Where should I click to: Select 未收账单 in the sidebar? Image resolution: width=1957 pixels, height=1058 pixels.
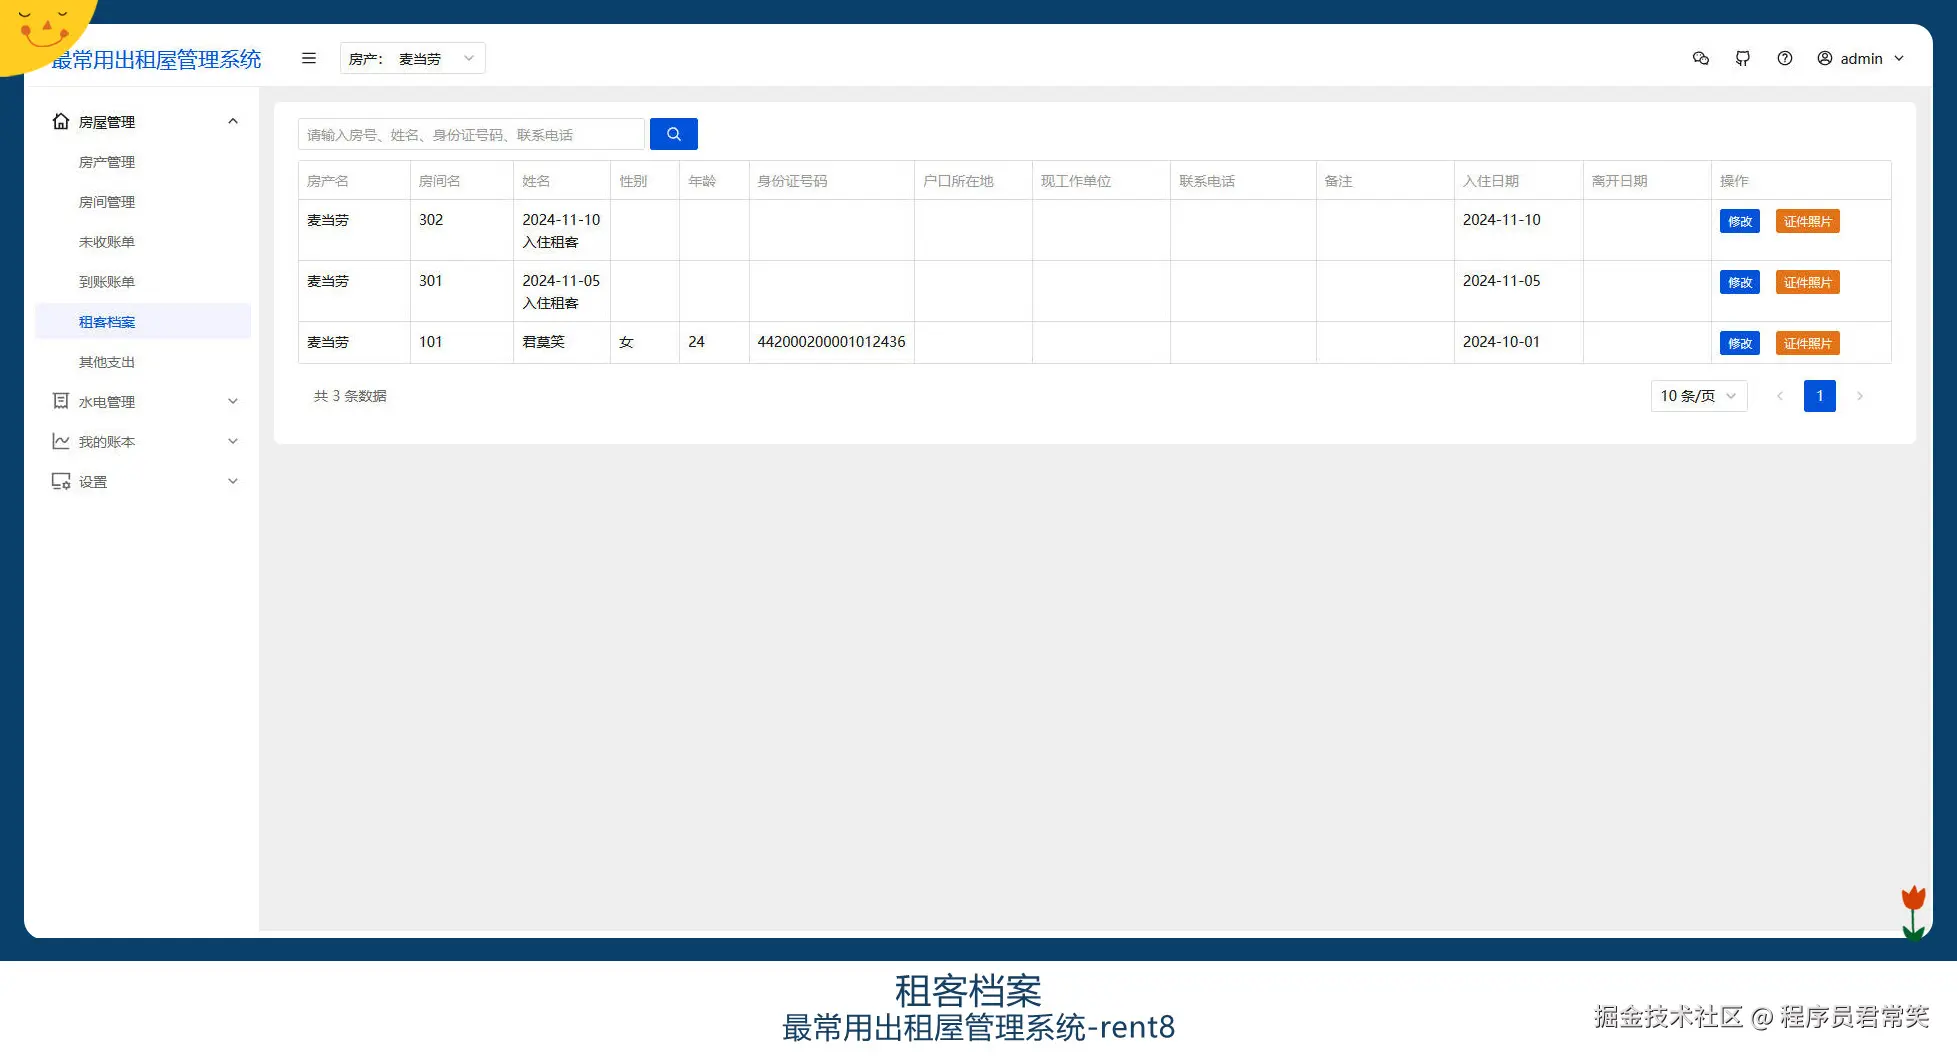click(x=107, y=241)
